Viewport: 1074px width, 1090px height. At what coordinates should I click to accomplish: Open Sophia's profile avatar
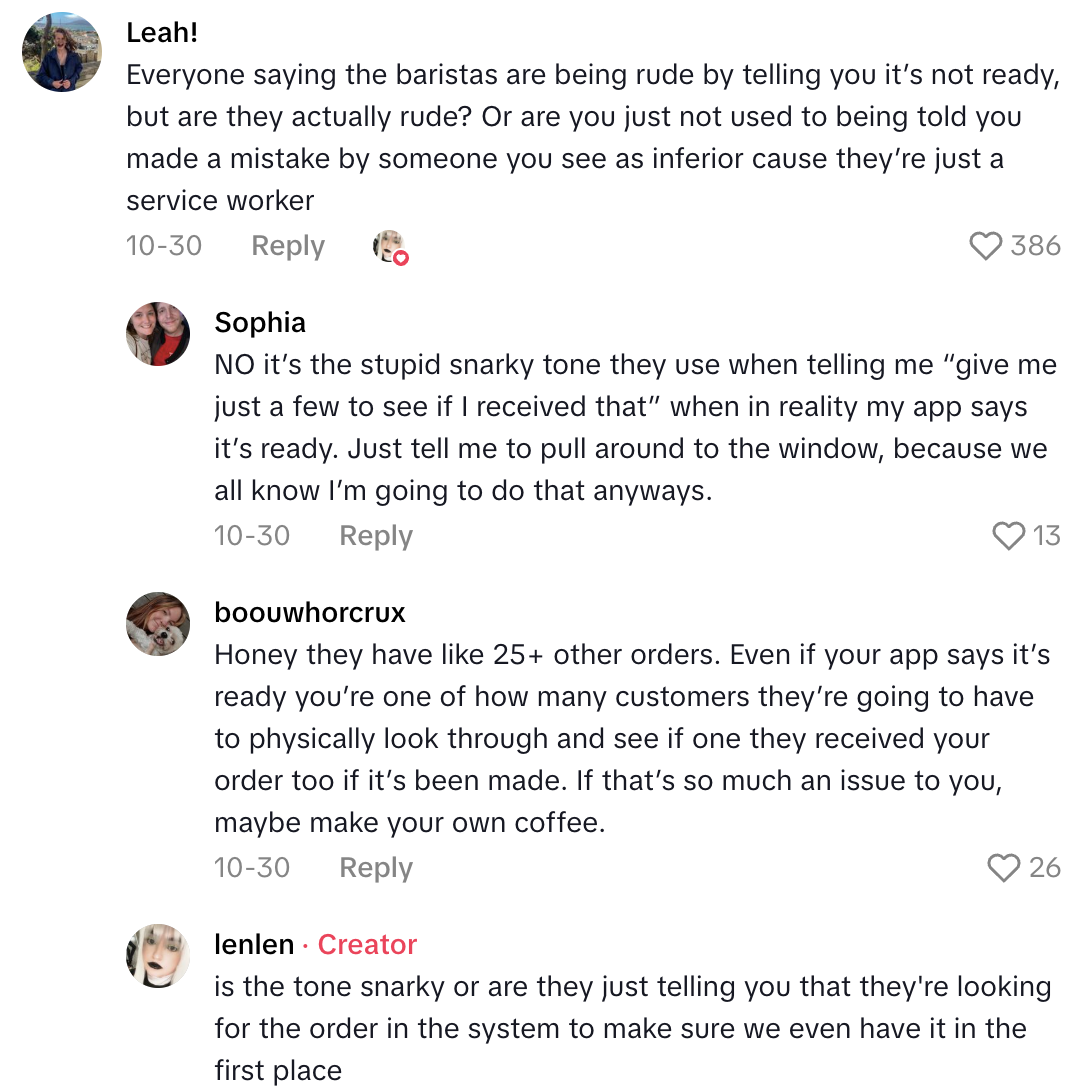(x=157, y=334)
